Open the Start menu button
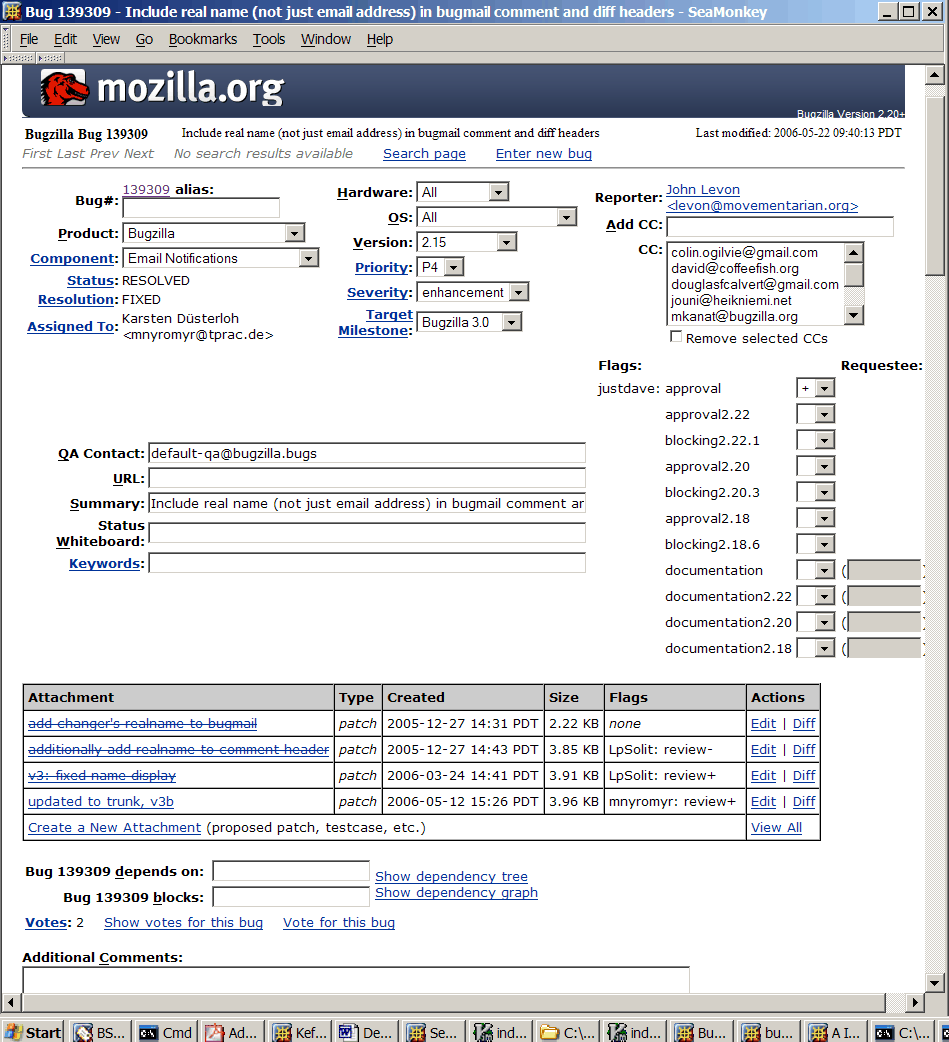Image resolution: width=949 pixels, height=1042 pixels. tap(33, 1032)
